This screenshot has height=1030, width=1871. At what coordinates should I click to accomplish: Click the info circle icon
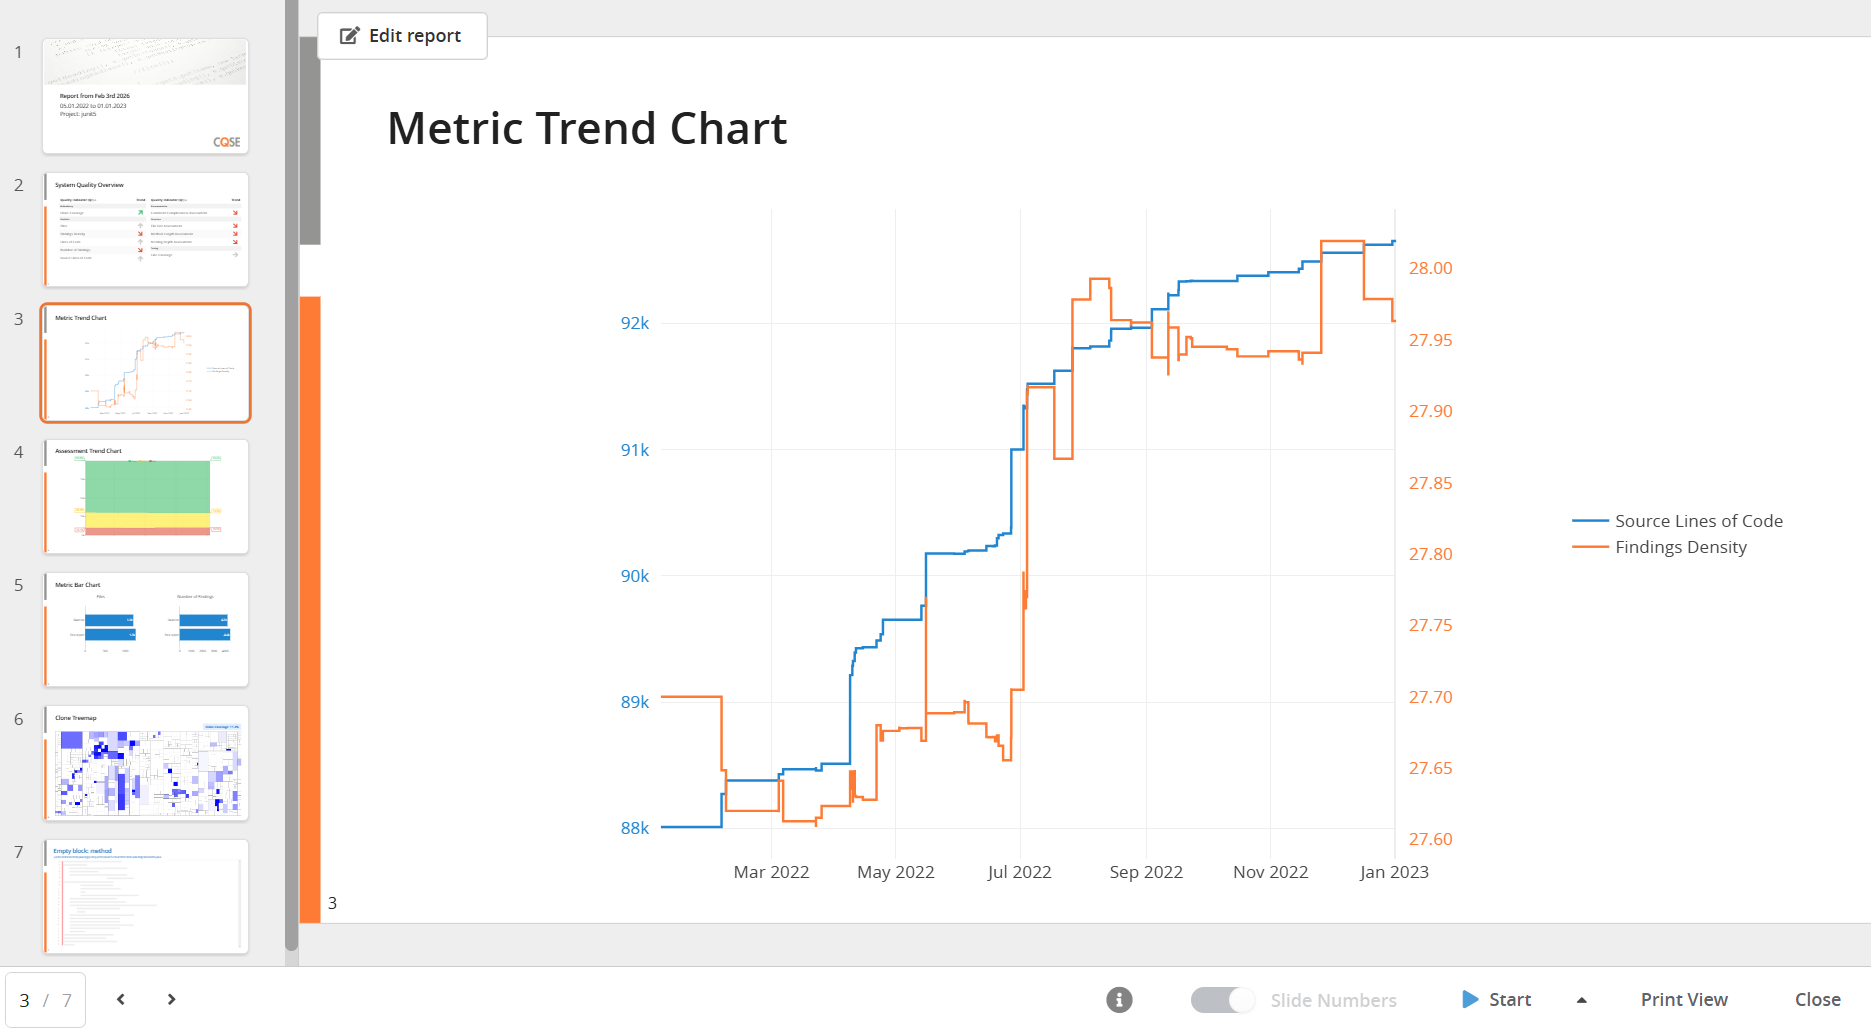(x=1119, y=999)
